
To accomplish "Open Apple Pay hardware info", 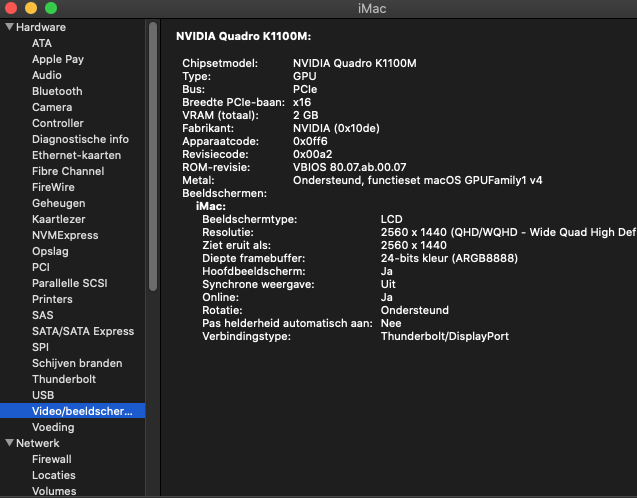I will [58, 59].
